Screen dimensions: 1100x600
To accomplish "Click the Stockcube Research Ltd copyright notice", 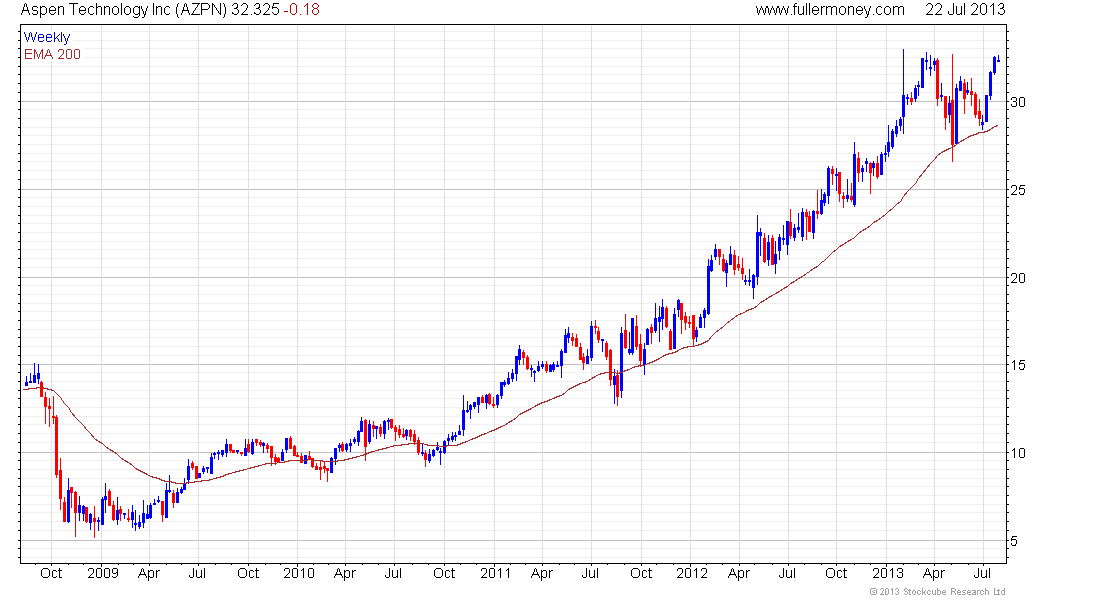I will [x=937, y=592].
